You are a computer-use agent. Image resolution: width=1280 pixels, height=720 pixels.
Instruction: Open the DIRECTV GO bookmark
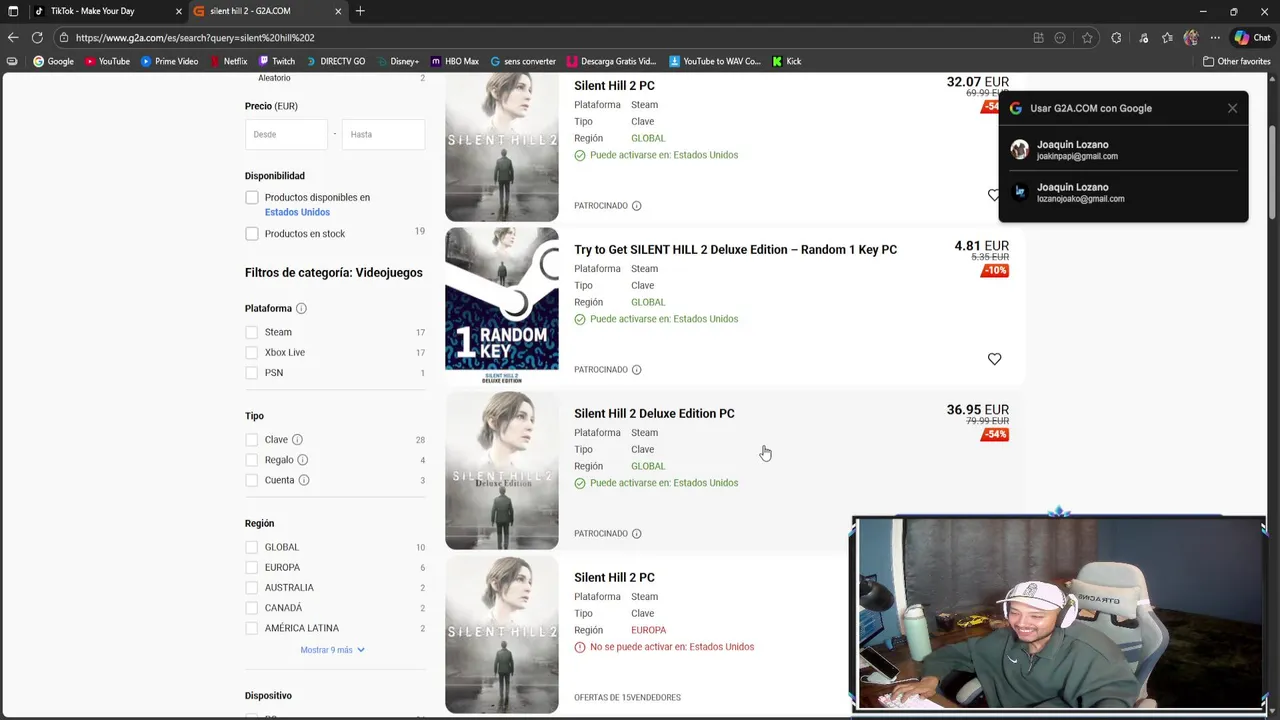coord(335,61)
